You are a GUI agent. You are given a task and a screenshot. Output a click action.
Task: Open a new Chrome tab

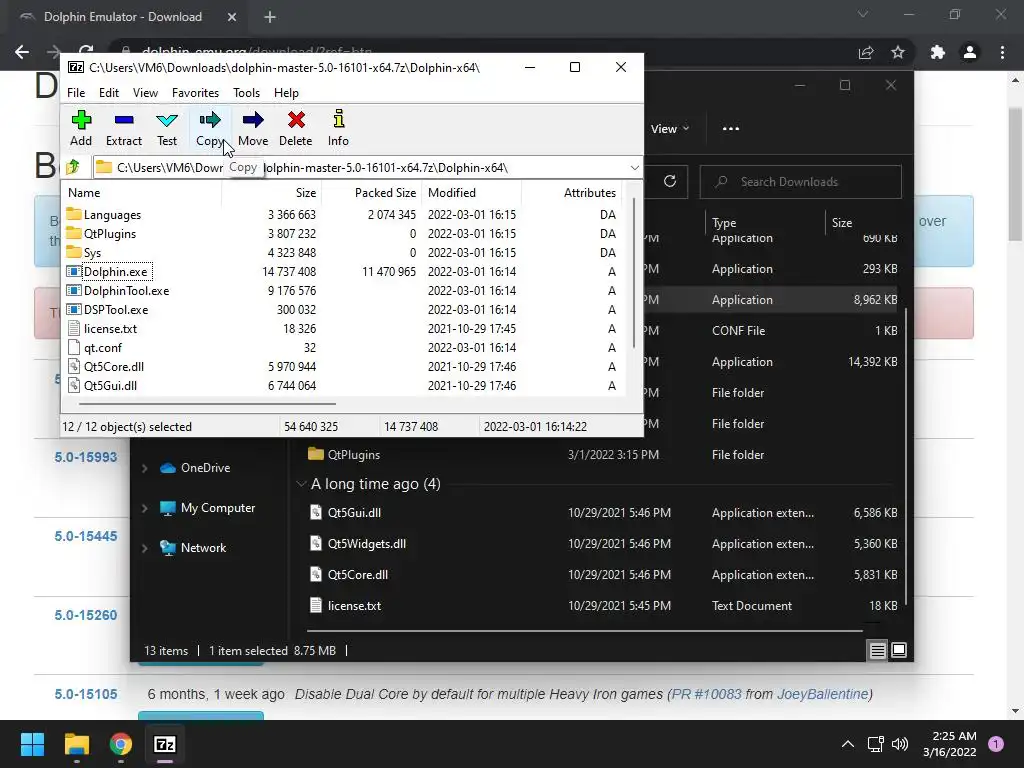click(270, 17)
